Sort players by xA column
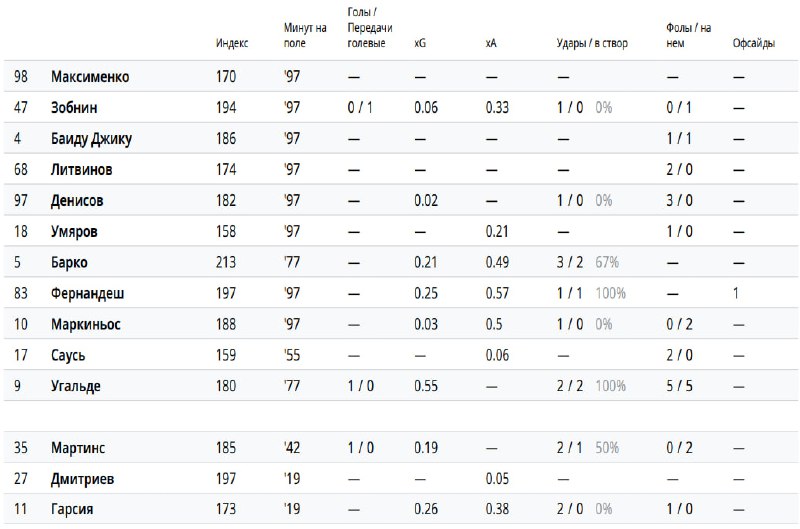800x529 pixels. [491, 44]
